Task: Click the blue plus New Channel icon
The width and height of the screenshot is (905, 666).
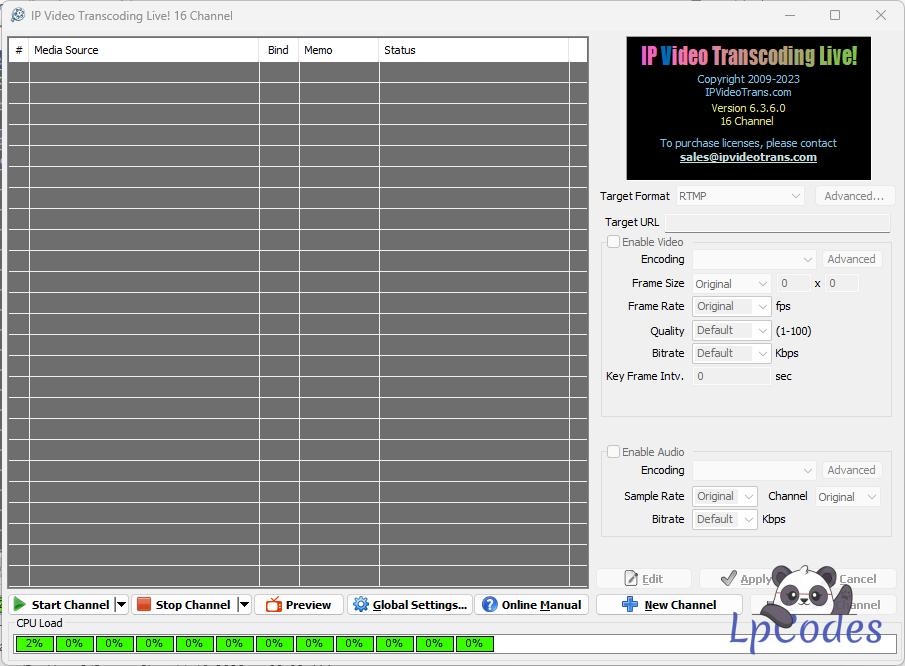Action: (630, 605)
